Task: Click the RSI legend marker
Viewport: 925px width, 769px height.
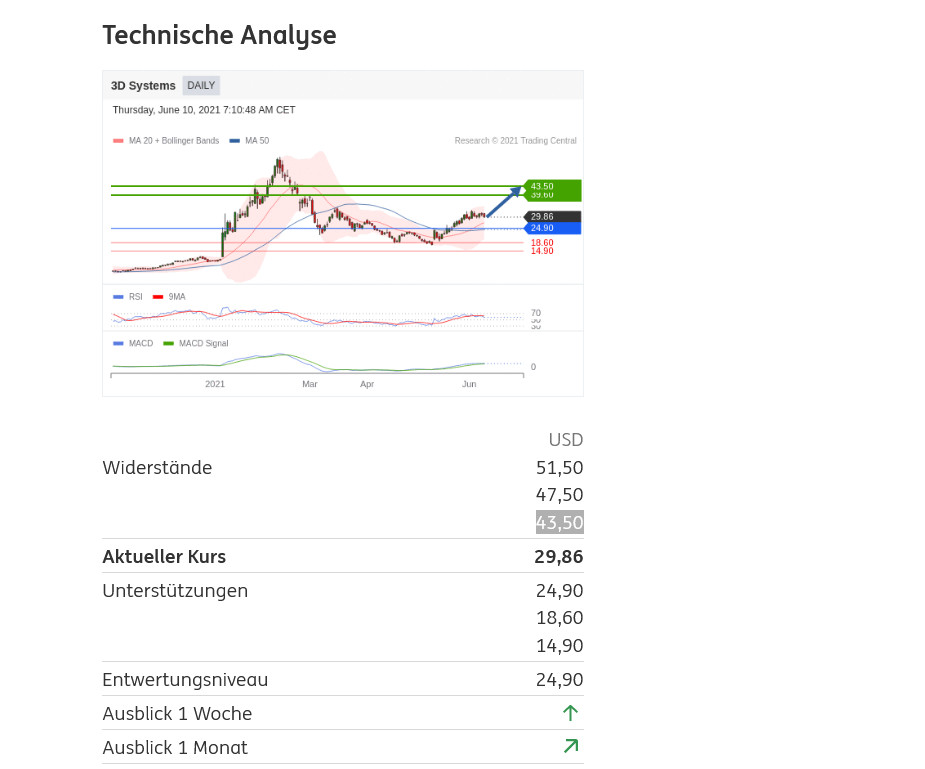Action: pos(118,297)
